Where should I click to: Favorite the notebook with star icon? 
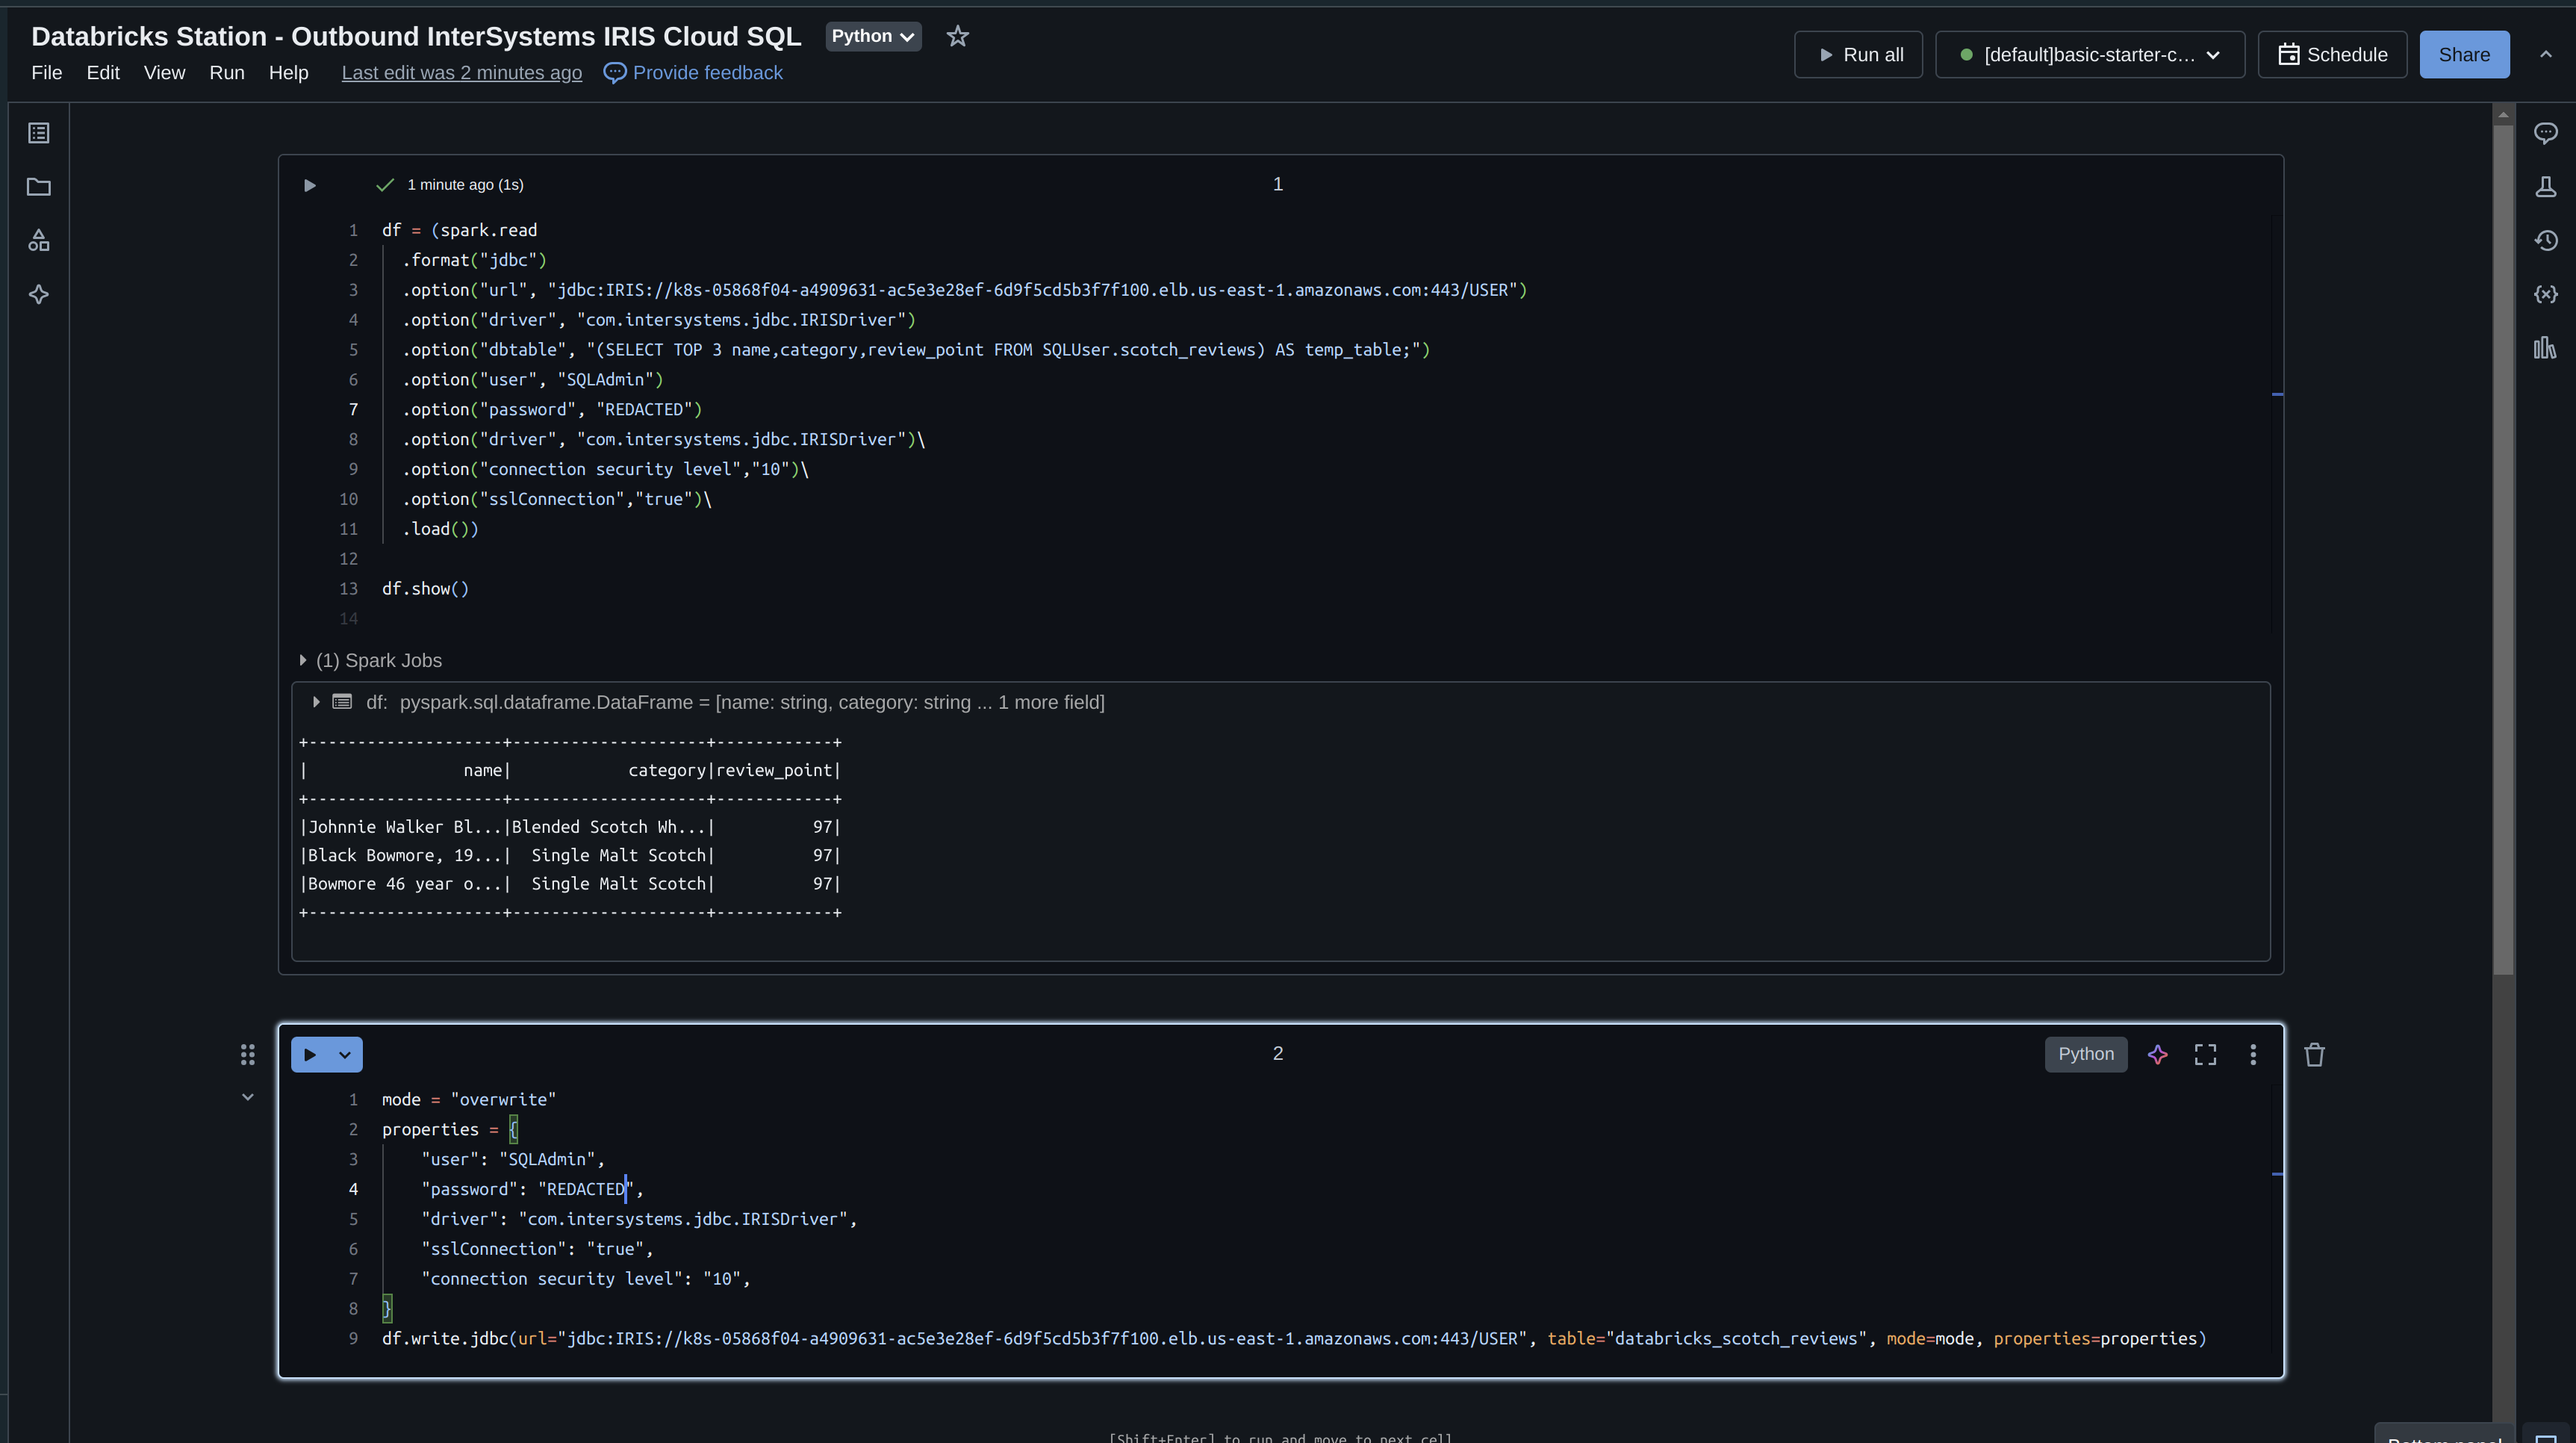957,36
